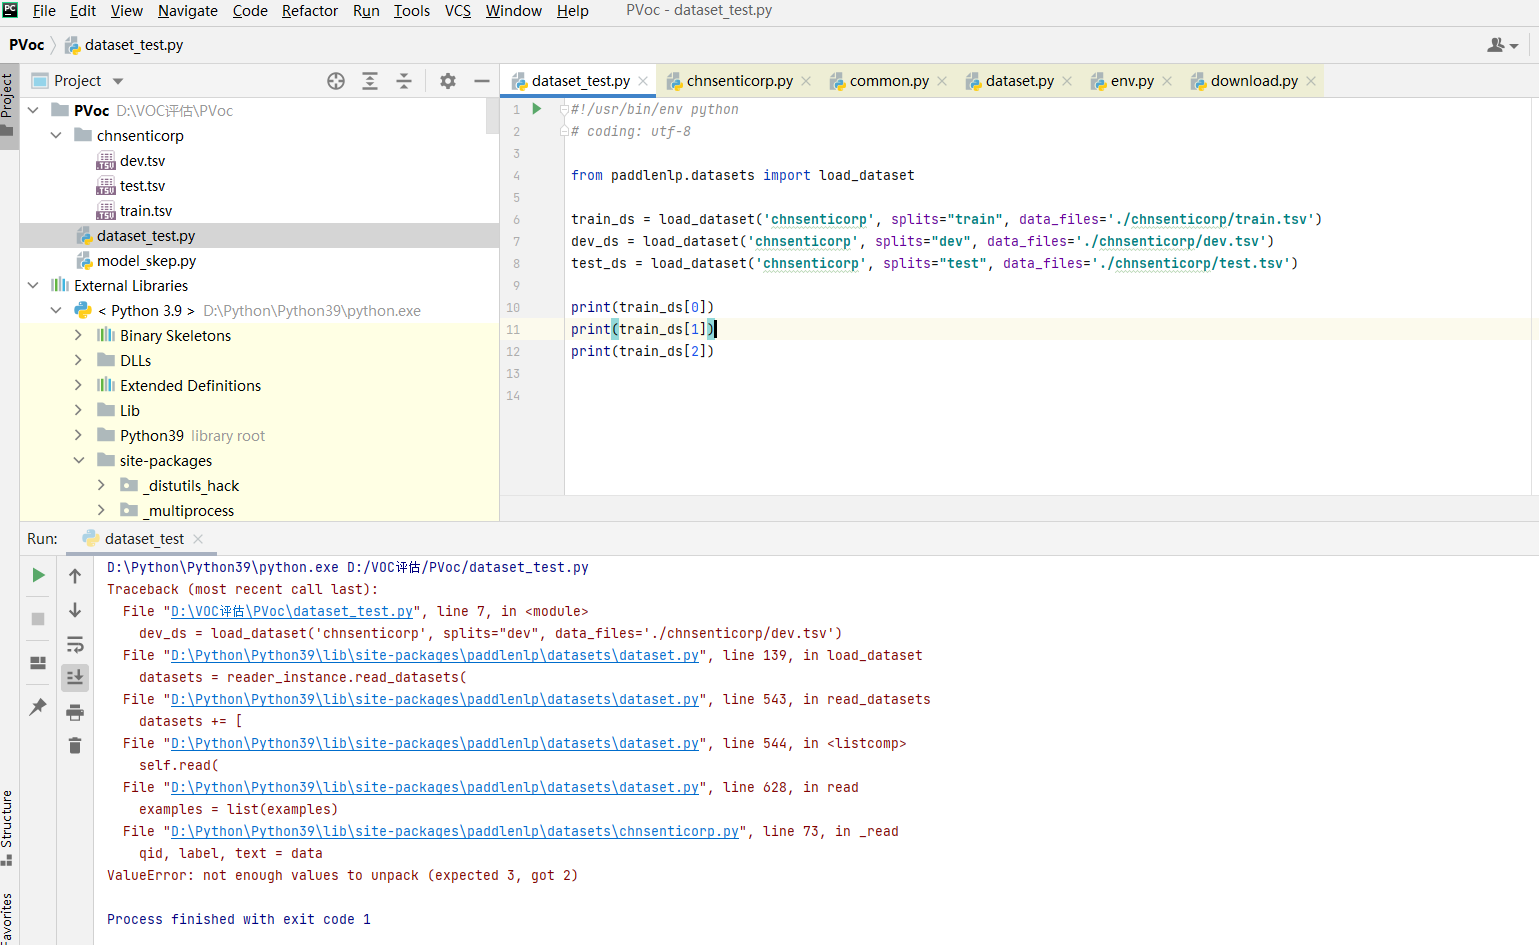Select opened file in Project view
This screenshot has width=1539, height=945.
pyautogui.click(x=335, y=80)
